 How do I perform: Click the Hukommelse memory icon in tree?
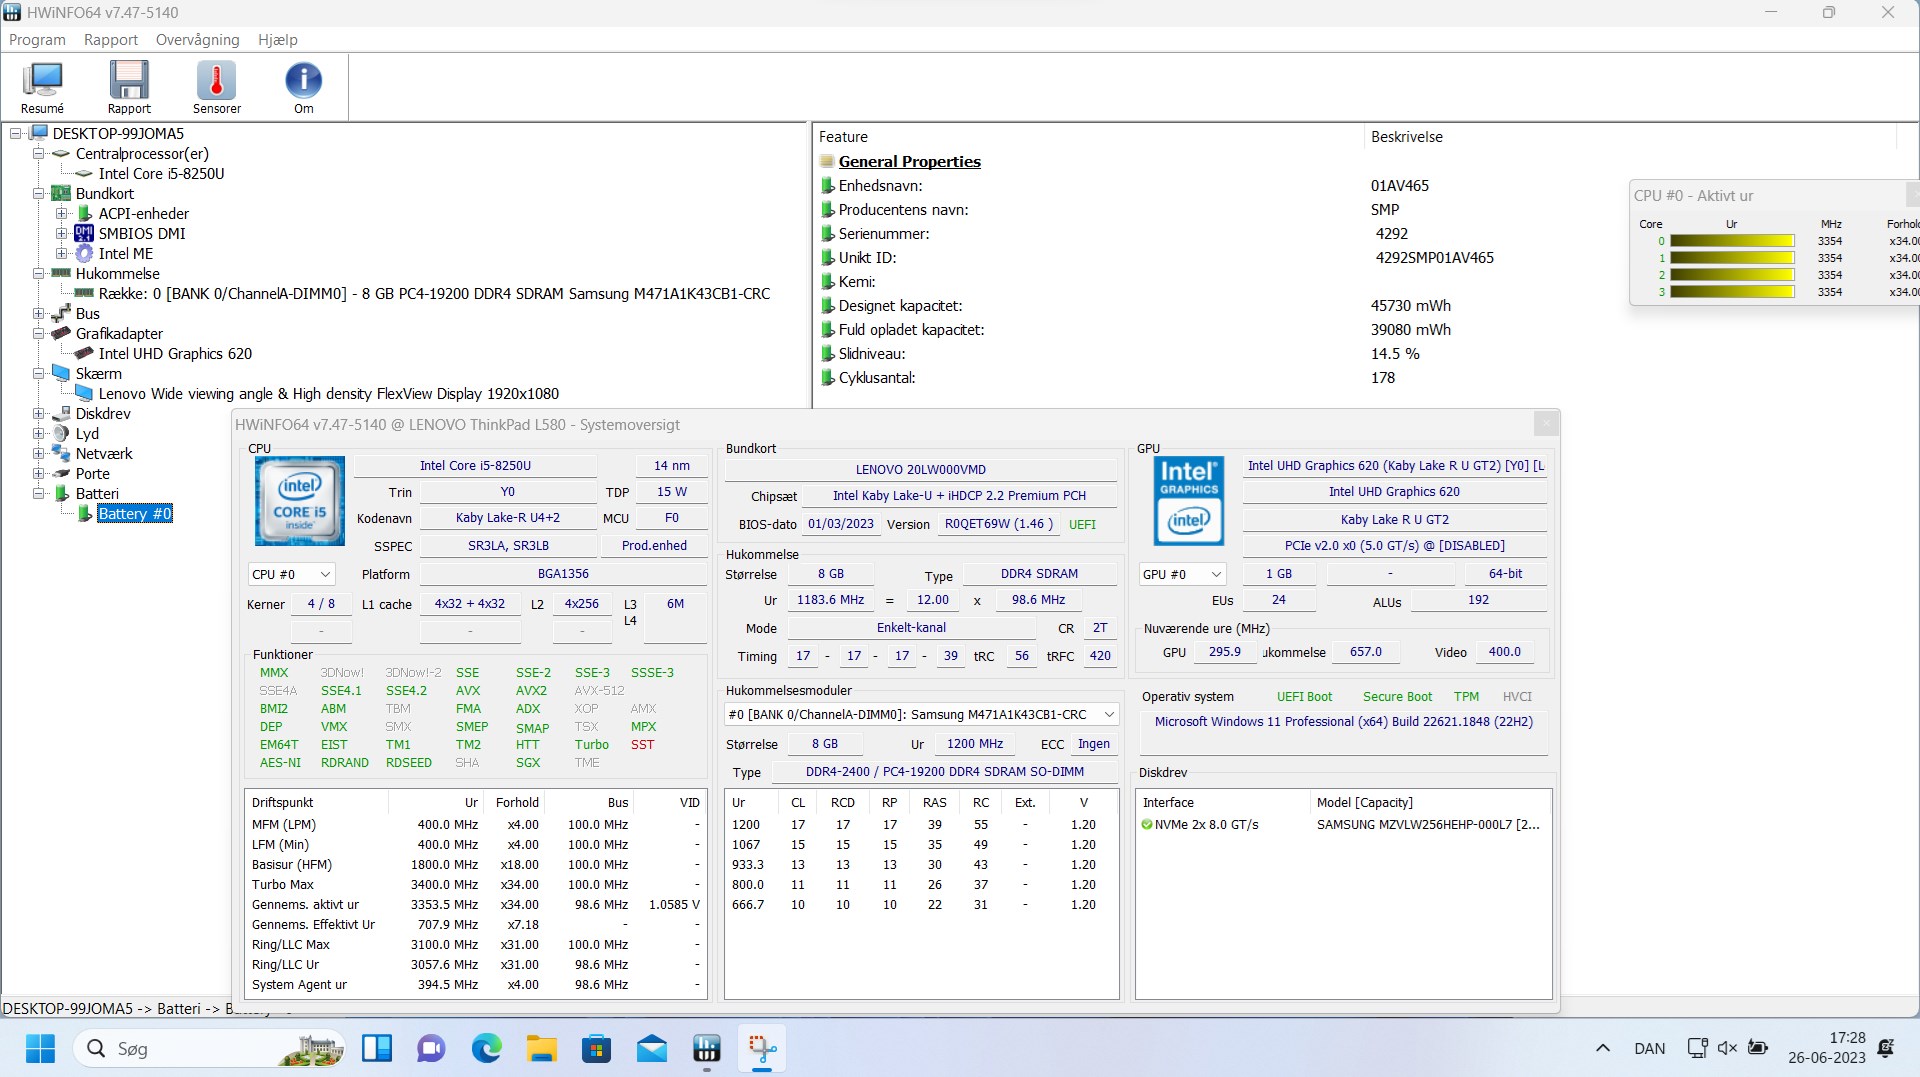click(x=61, y=273)
